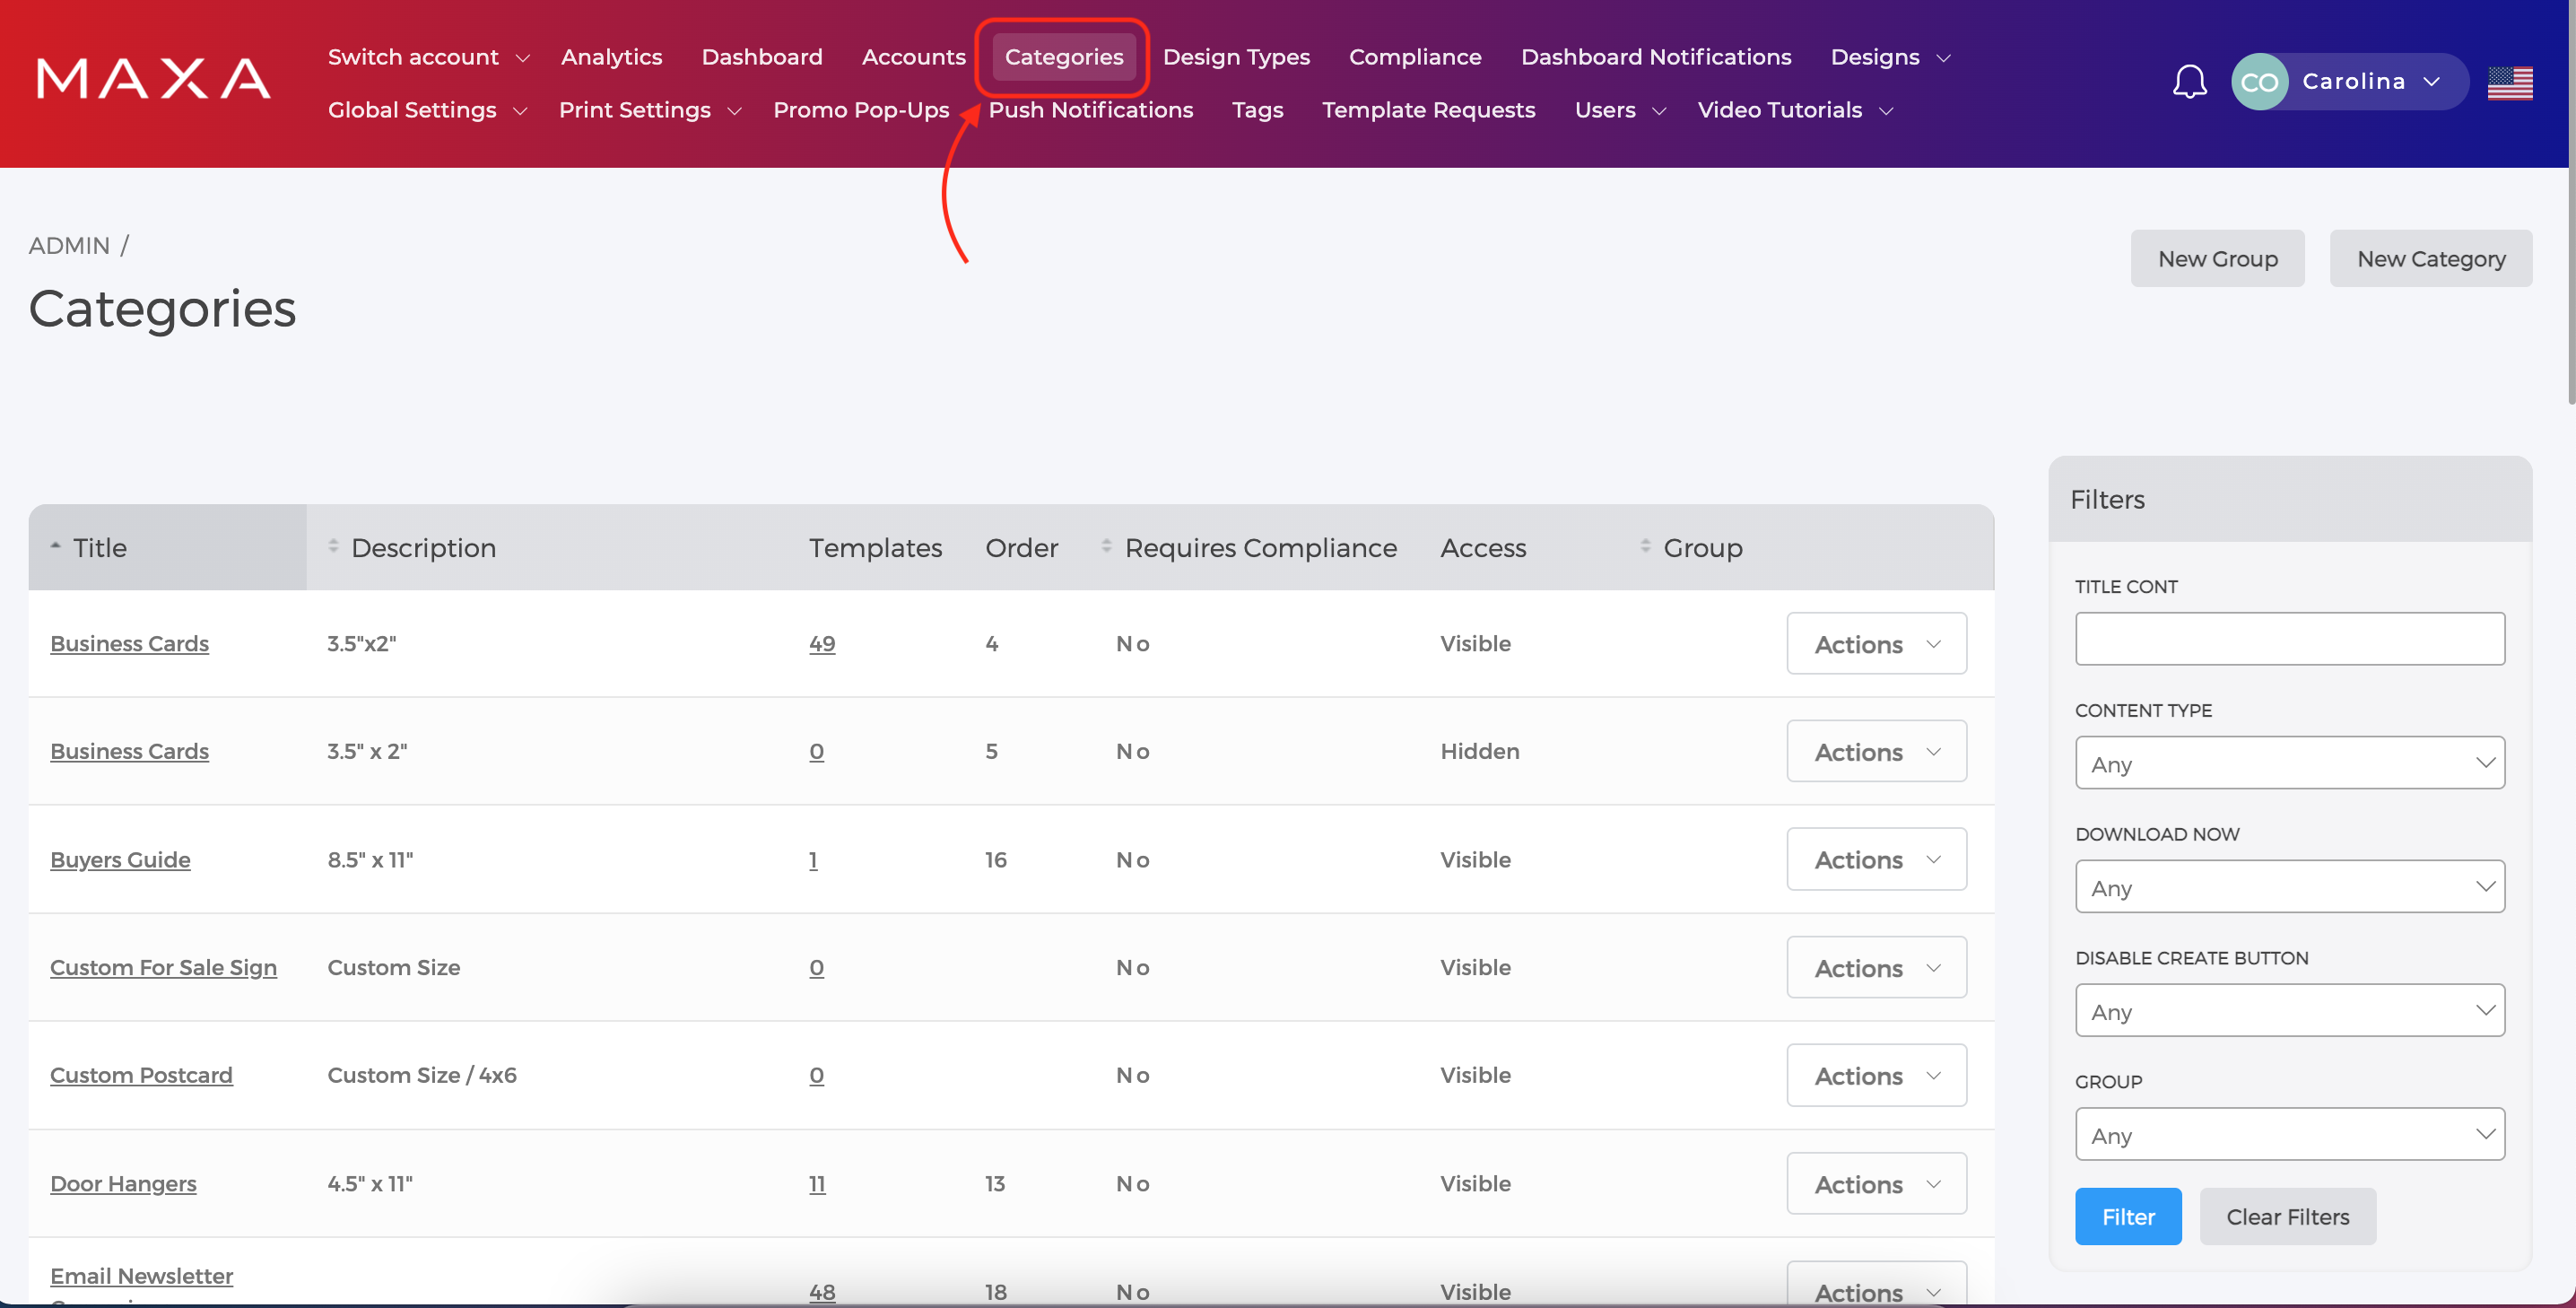Screen dimensions: 2576x1308
Task: Click the Description column sort icon
Action: click(x=333, y=546)
